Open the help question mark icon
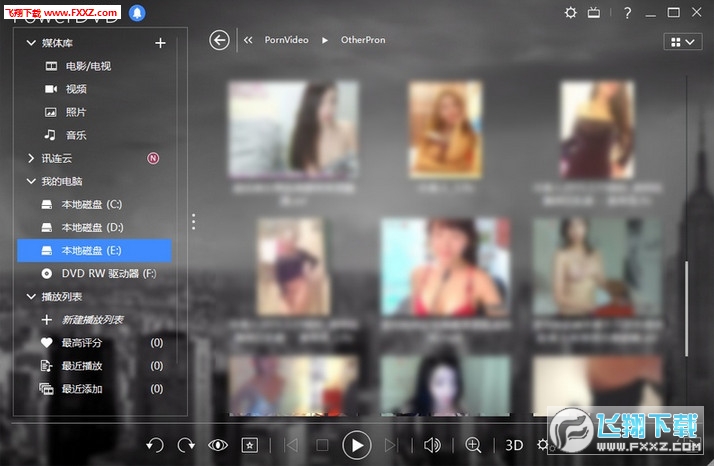The height and width of the screenshot is (466, 714). click(x=627, y=13)
